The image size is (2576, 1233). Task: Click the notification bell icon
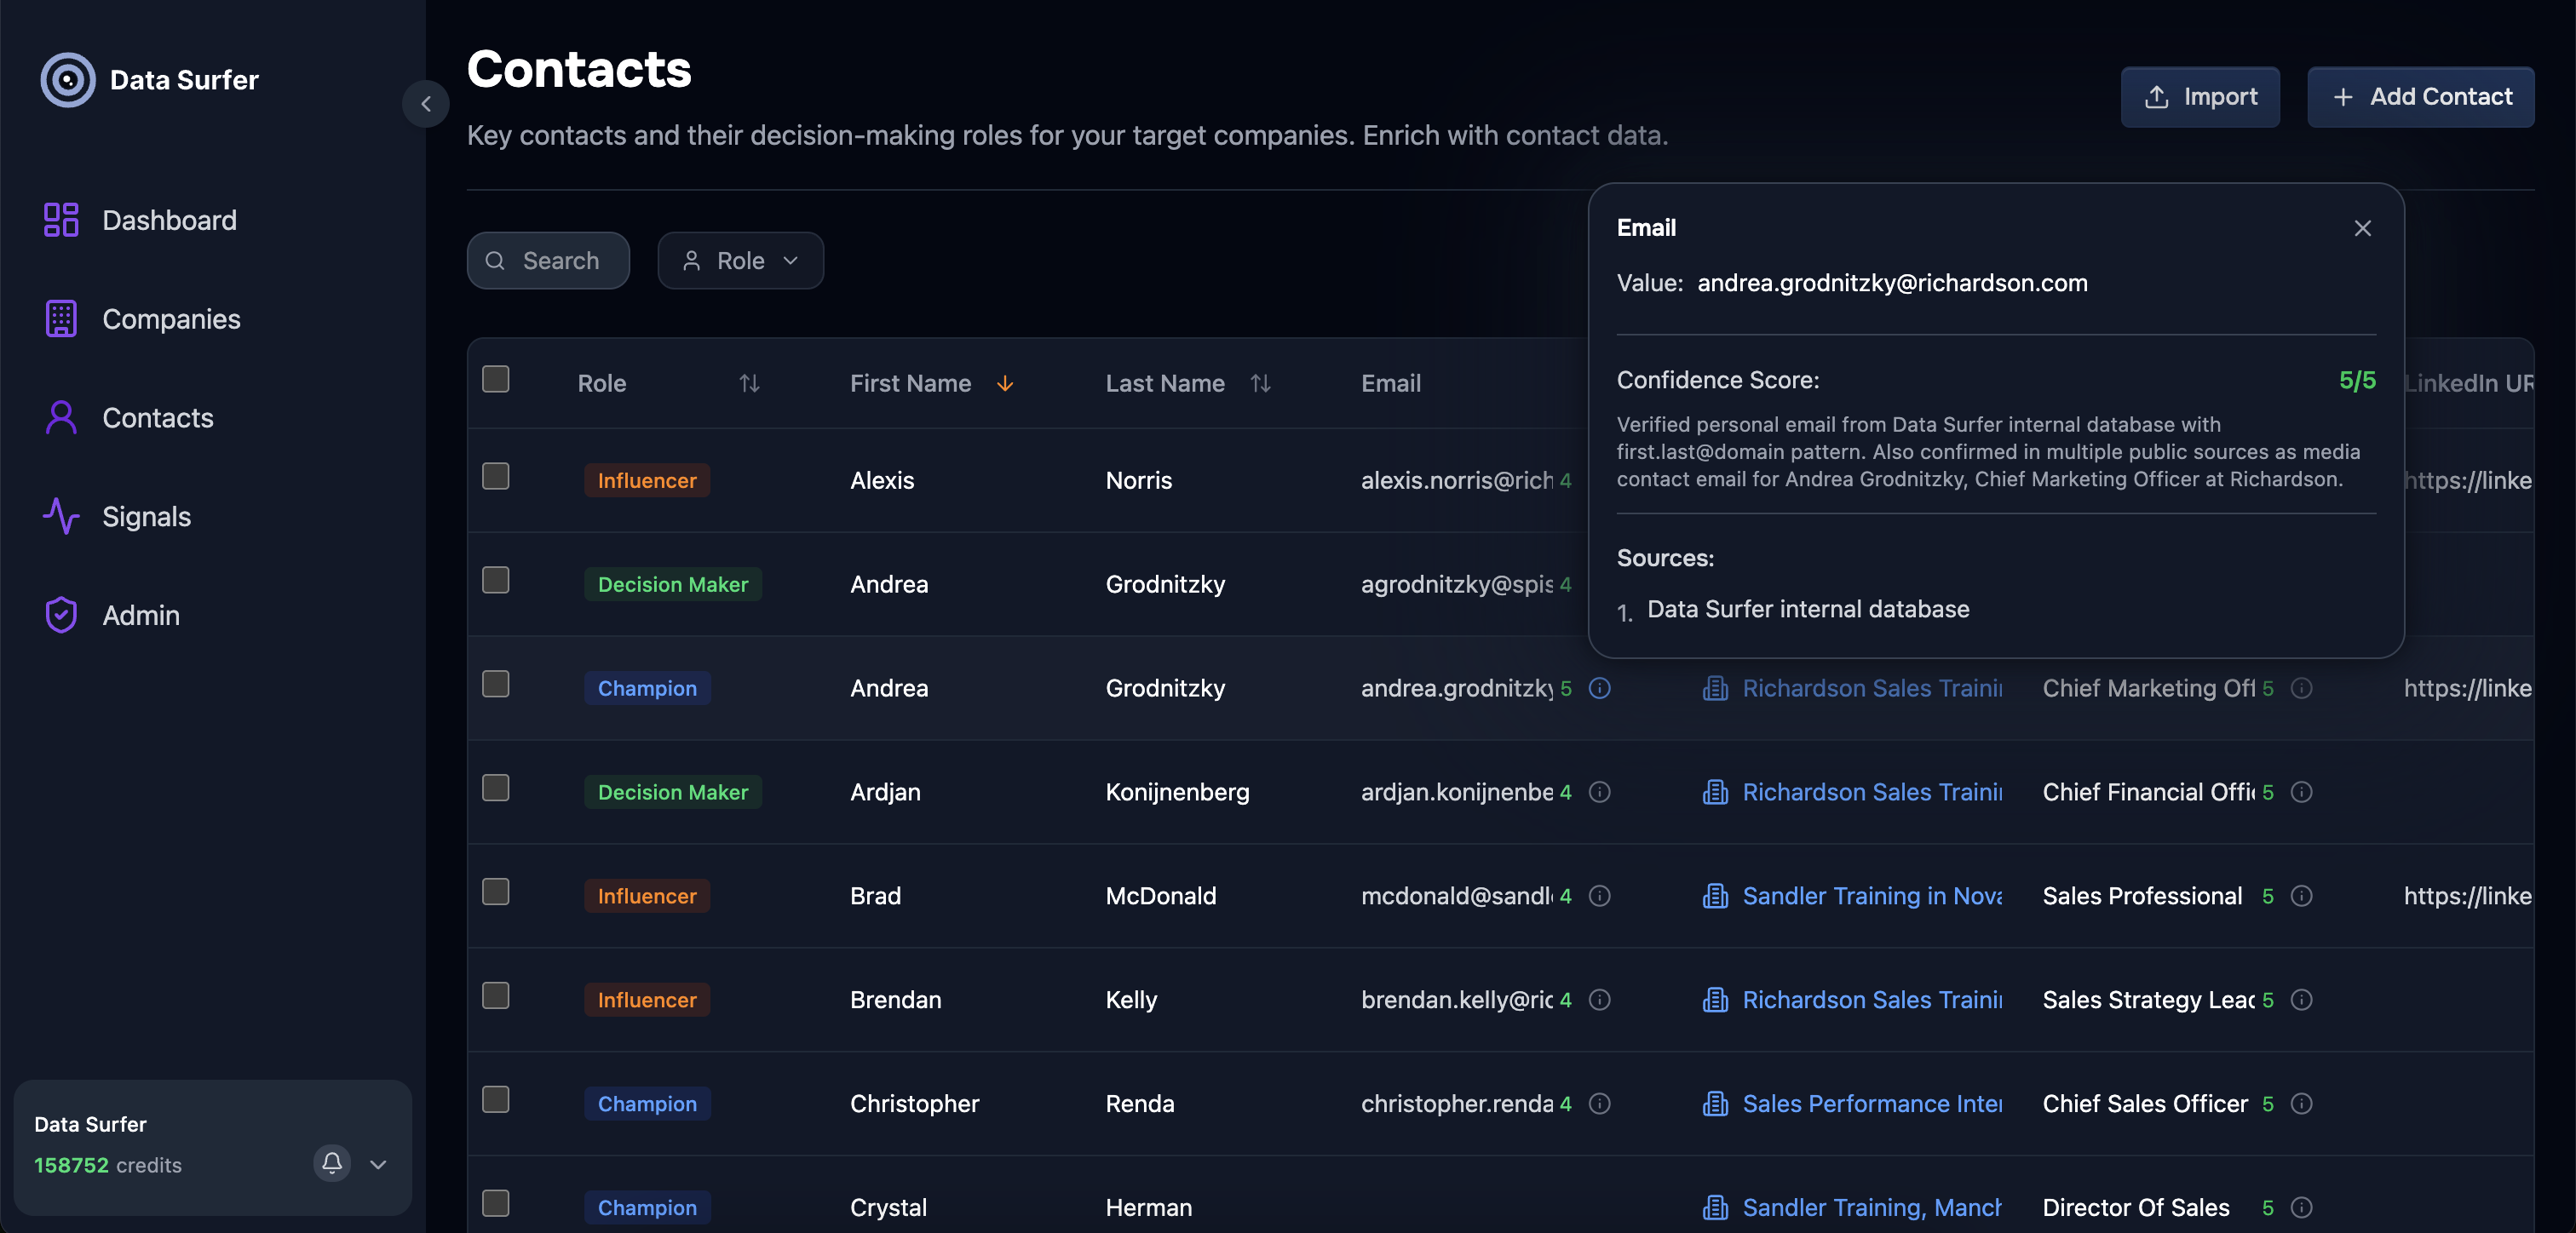point(331,1164)
